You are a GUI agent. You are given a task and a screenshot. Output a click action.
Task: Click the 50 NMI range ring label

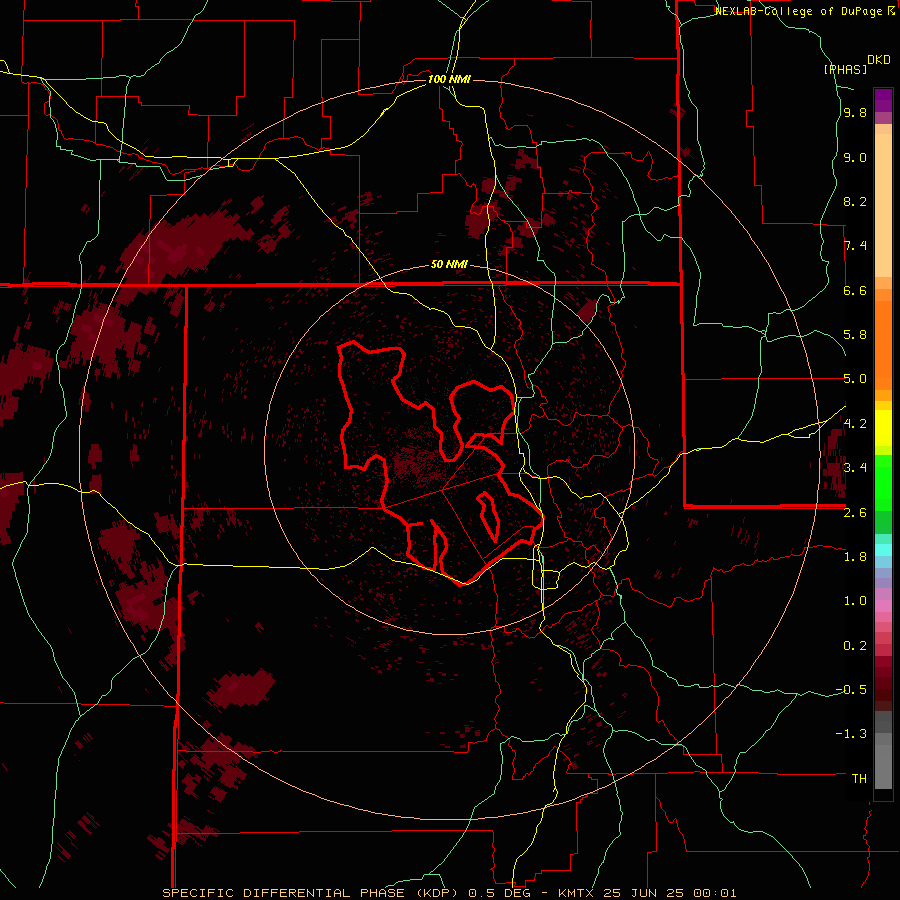449,264
